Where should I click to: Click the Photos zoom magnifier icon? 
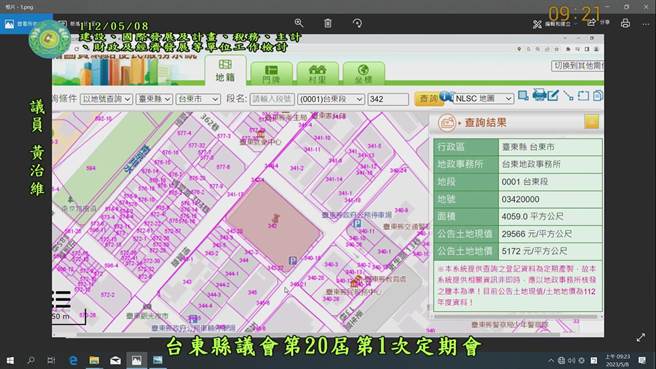point(299,23)
